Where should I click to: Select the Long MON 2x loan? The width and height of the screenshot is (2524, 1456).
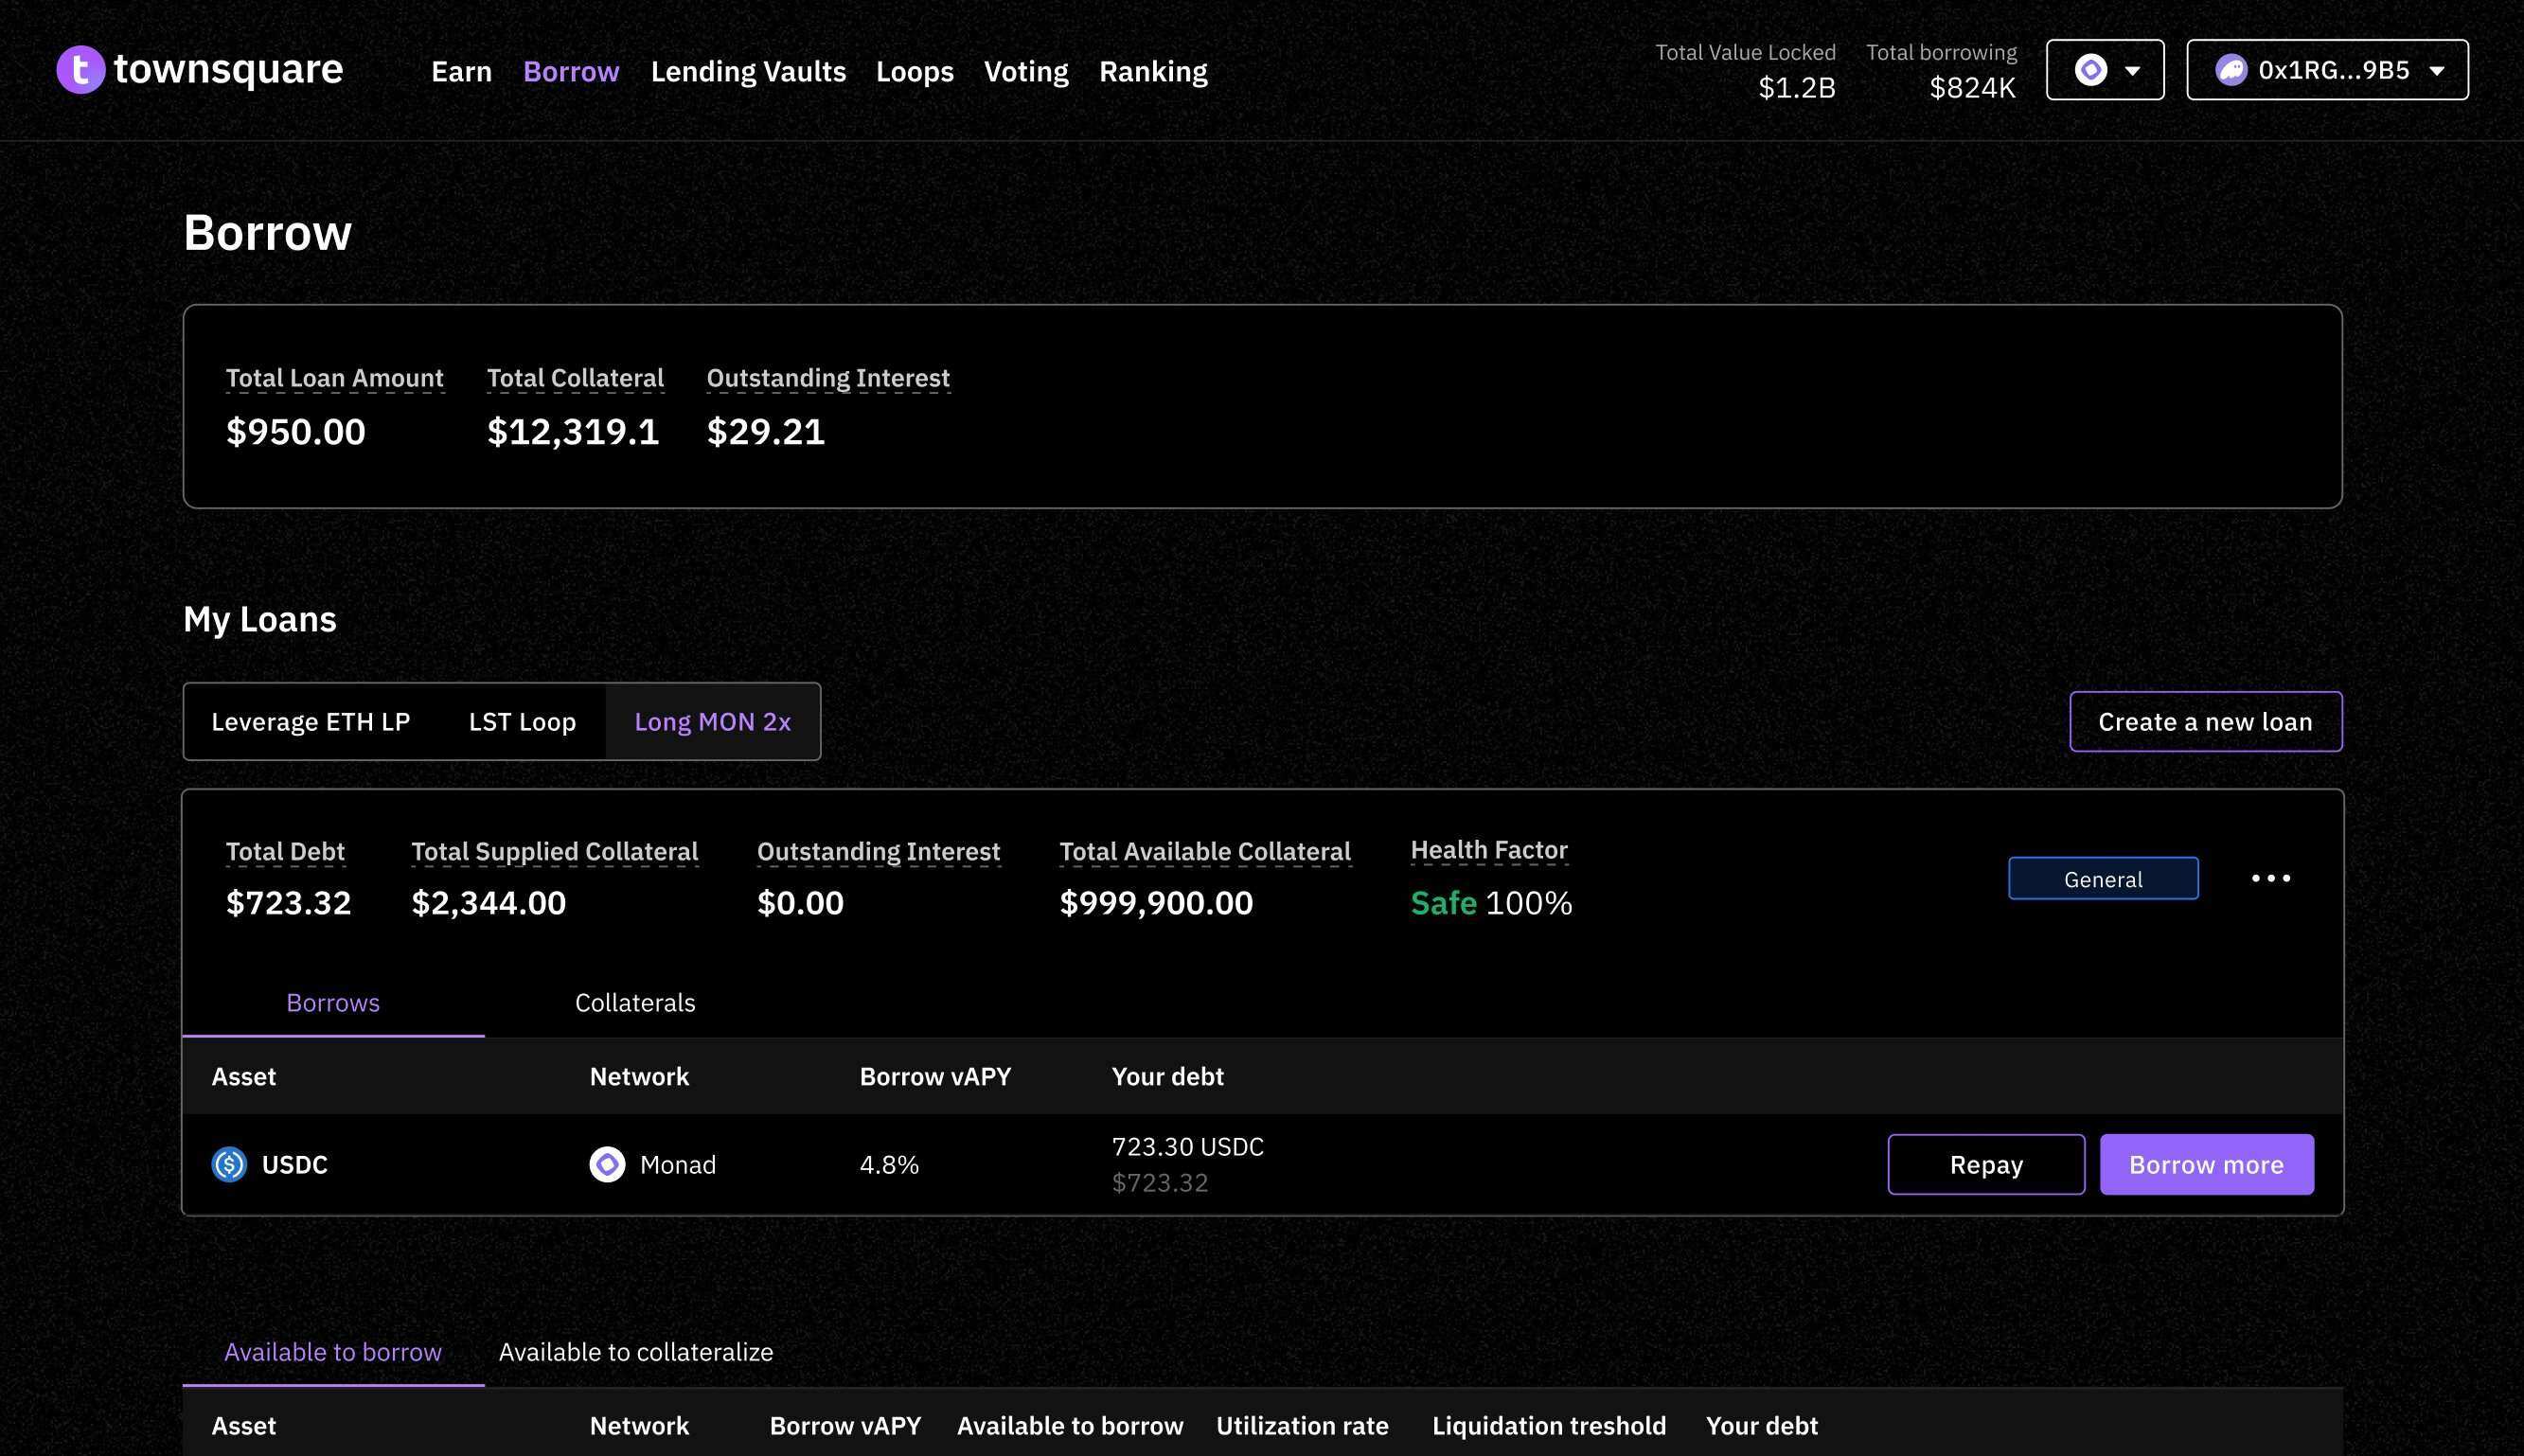712,721
